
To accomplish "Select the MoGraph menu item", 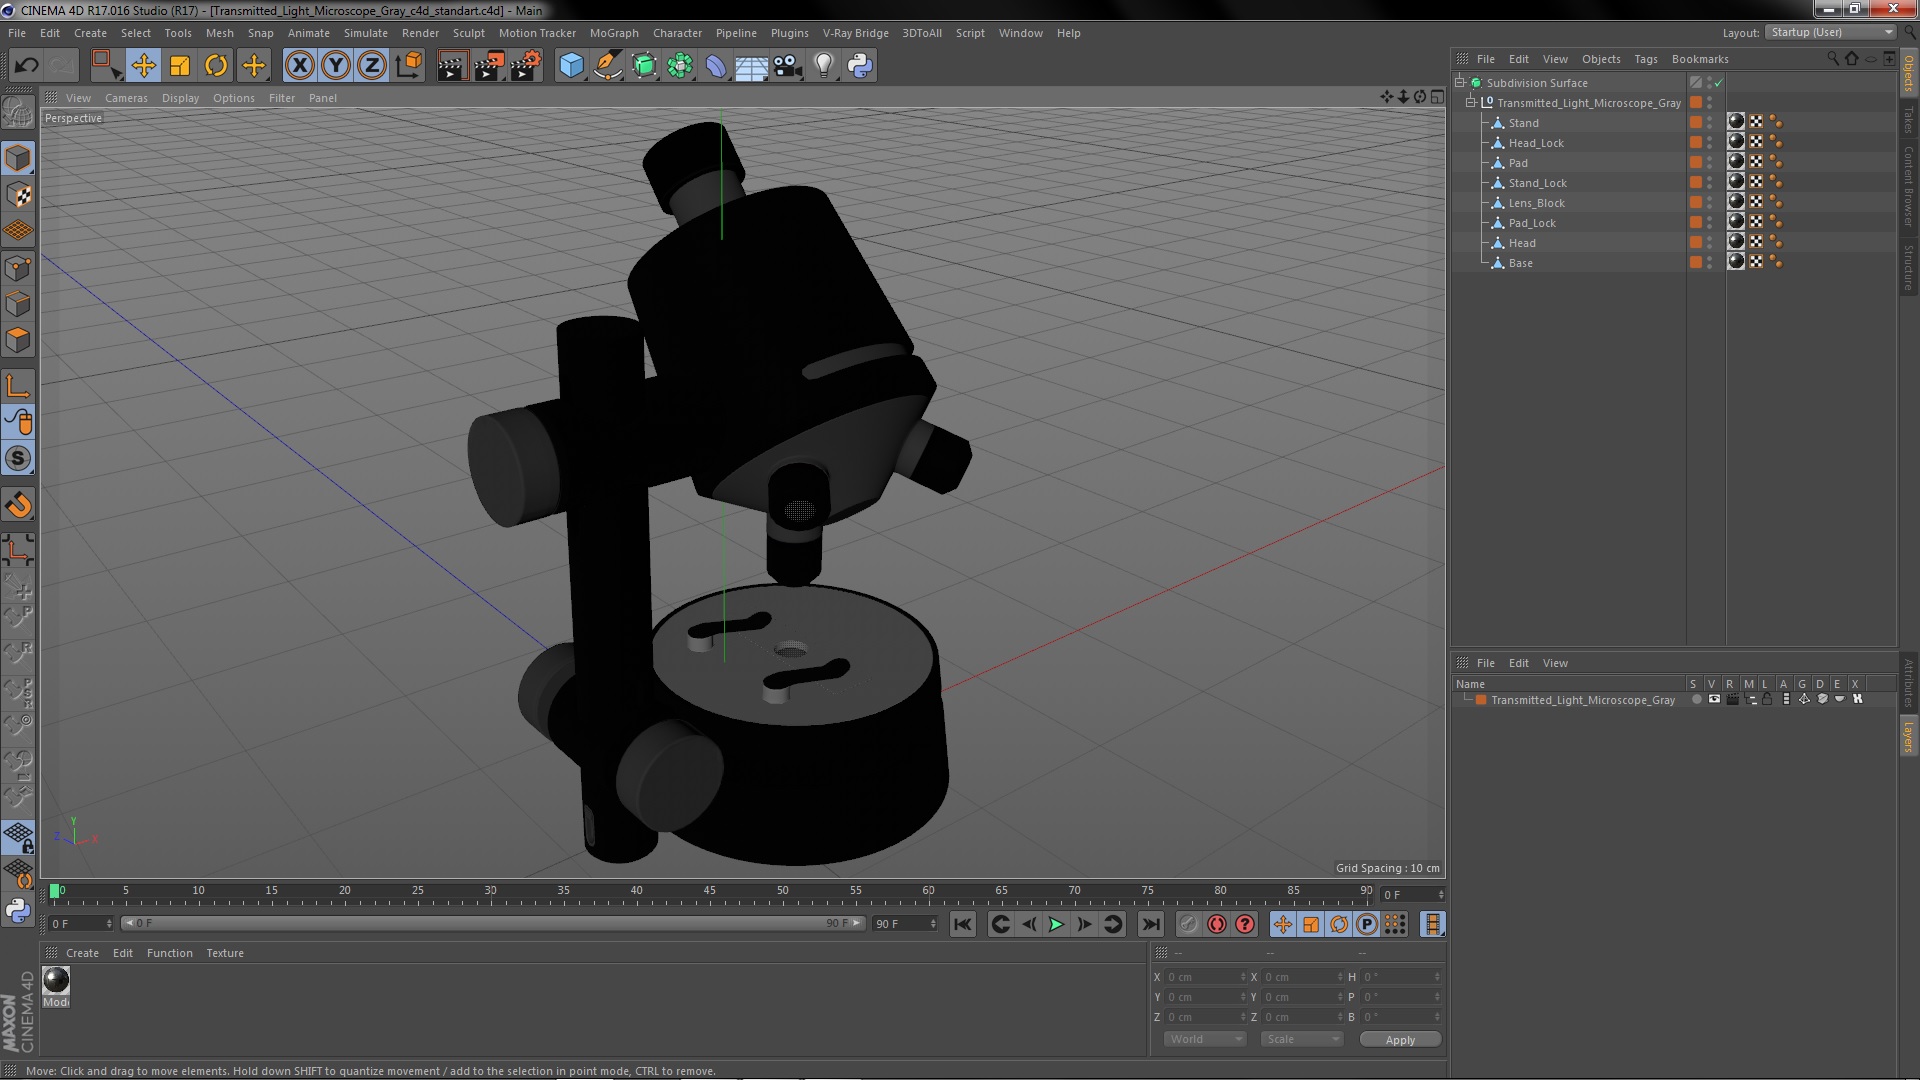I will pos(611,32).
